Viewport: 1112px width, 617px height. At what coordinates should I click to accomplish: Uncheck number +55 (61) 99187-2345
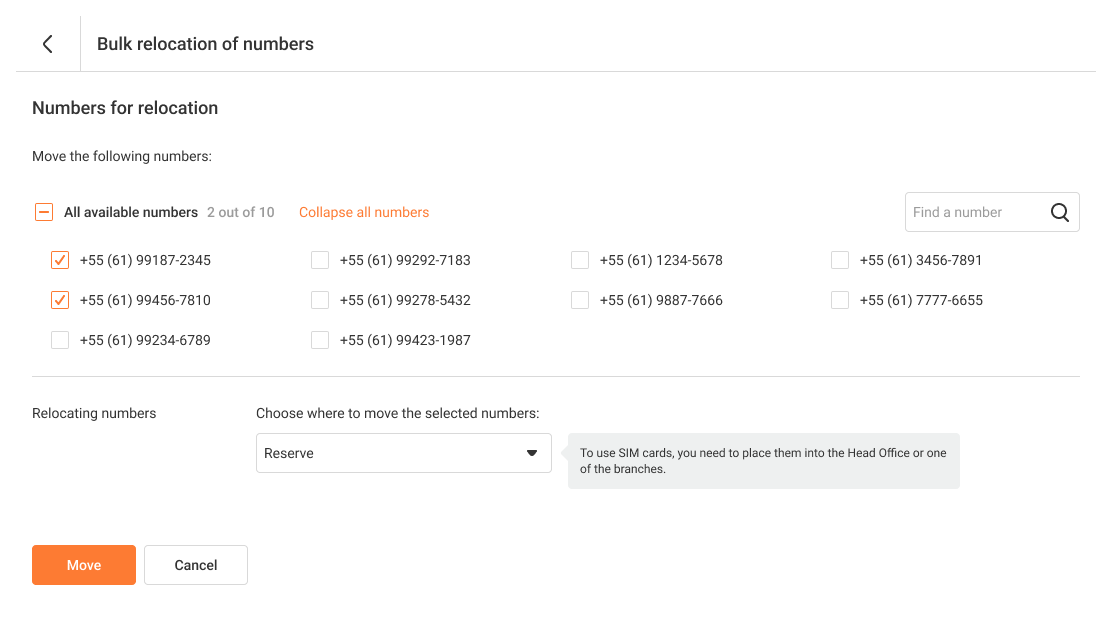[x=60, y=260]
